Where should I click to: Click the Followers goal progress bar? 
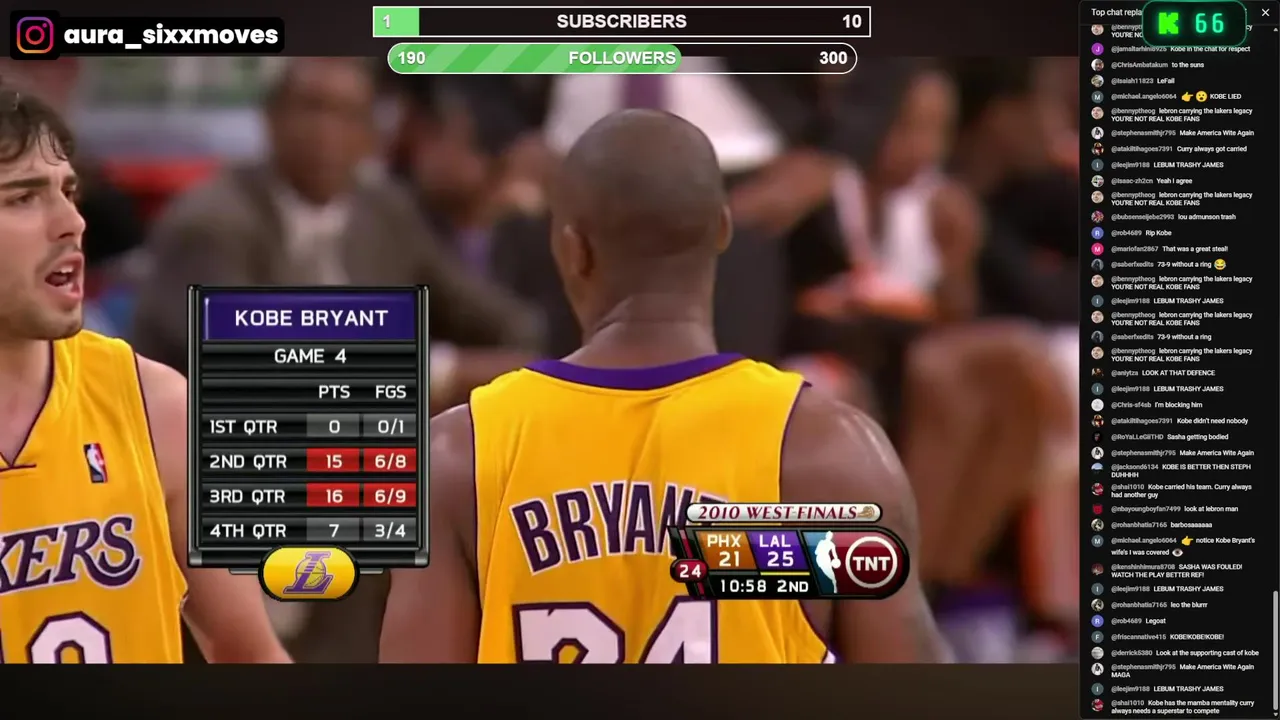[x=622, y=58]
